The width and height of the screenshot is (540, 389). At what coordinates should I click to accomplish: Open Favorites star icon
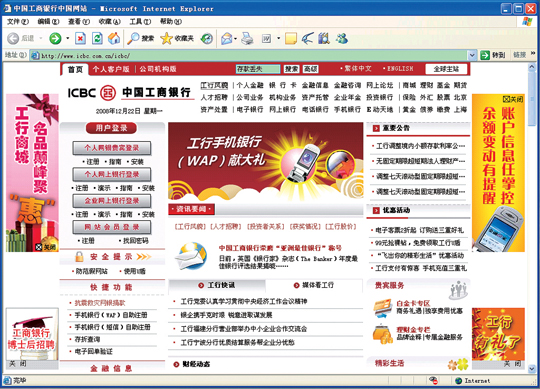click(x=166, y=38)
